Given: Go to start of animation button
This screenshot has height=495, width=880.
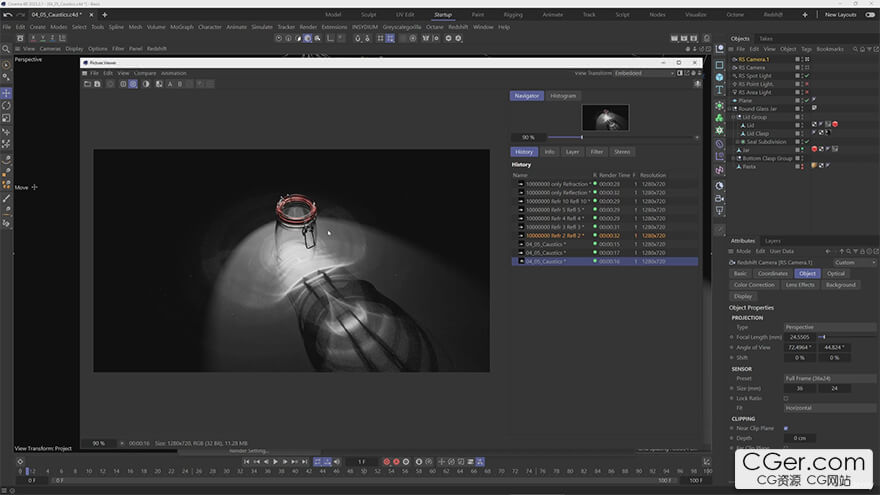Looking at the screenshot, I should [246, 461].
